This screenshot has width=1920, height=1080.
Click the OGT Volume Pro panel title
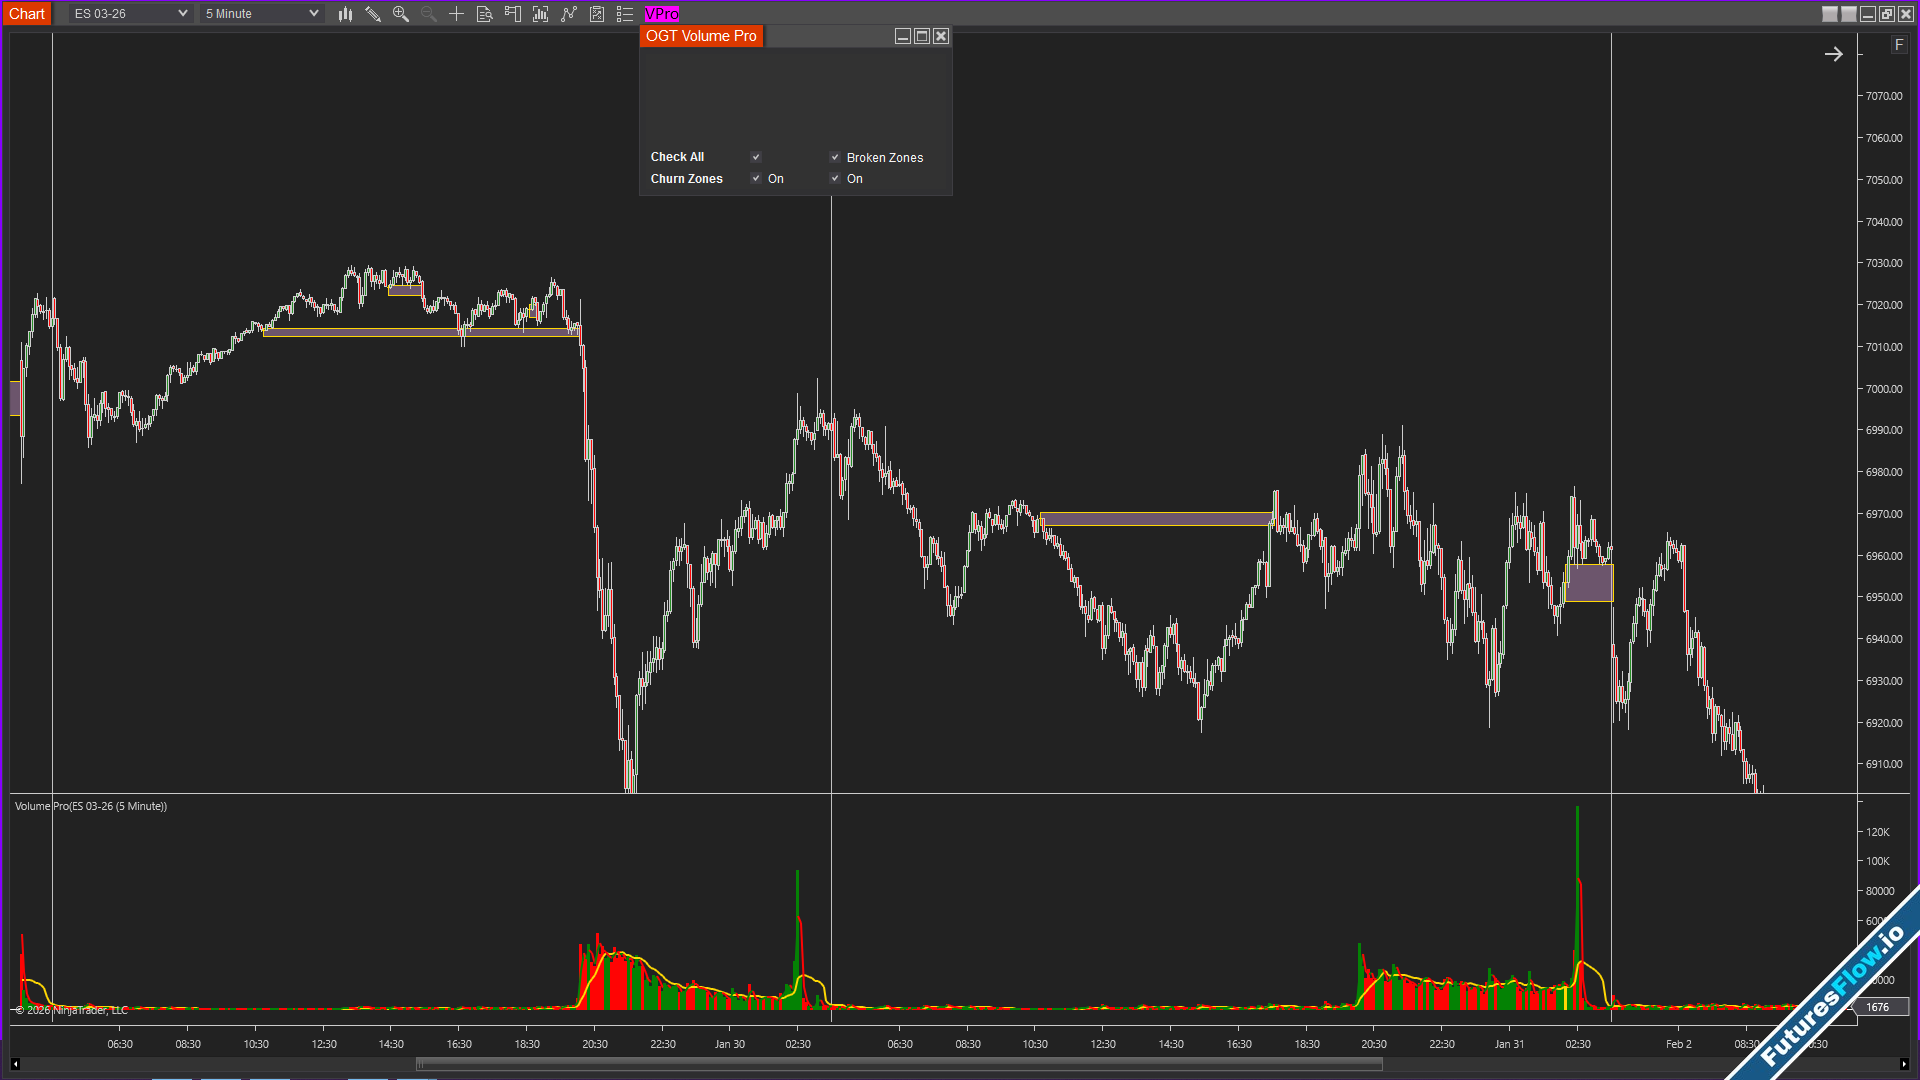pos(701,36)
